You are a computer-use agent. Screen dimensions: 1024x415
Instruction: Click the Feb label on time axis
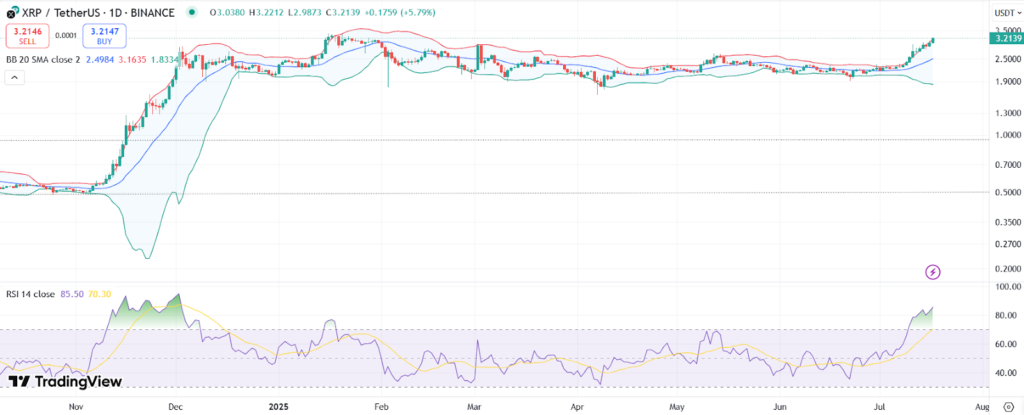(381, 406)
